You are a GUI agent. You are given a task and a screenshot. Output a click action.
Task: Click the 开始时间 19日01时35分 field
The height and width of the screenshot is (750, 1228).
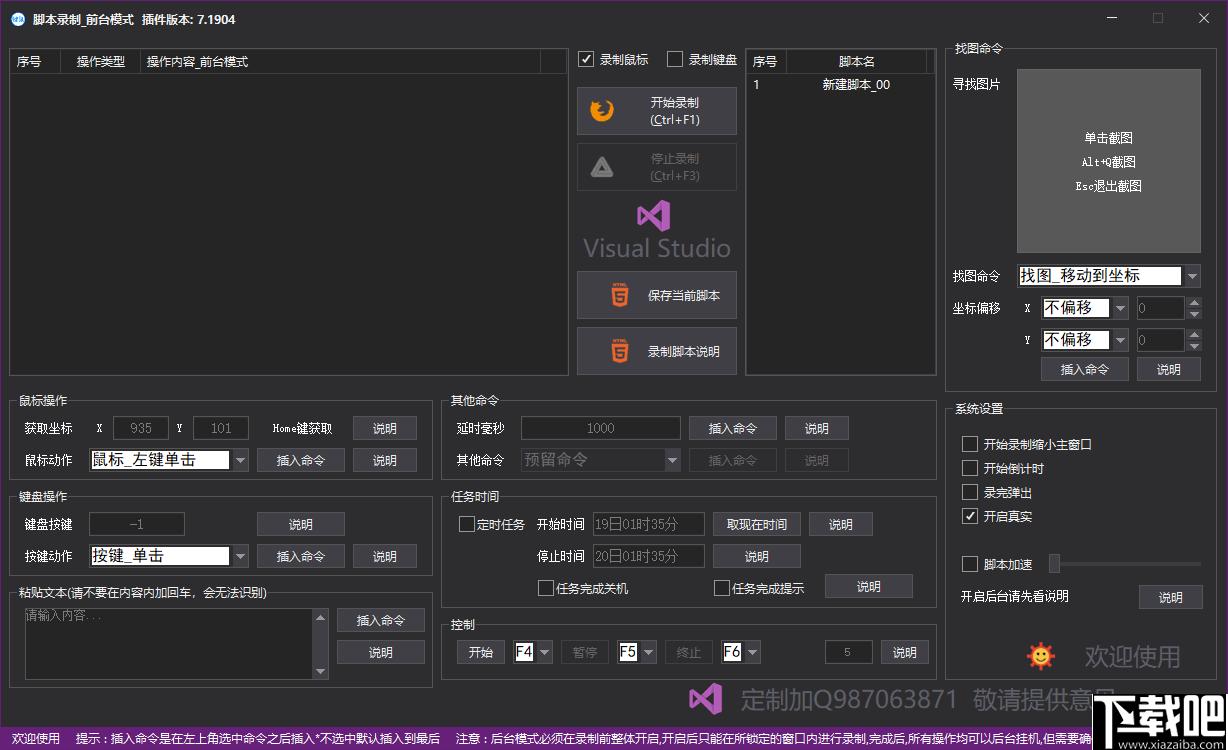[x=649, y=524]
